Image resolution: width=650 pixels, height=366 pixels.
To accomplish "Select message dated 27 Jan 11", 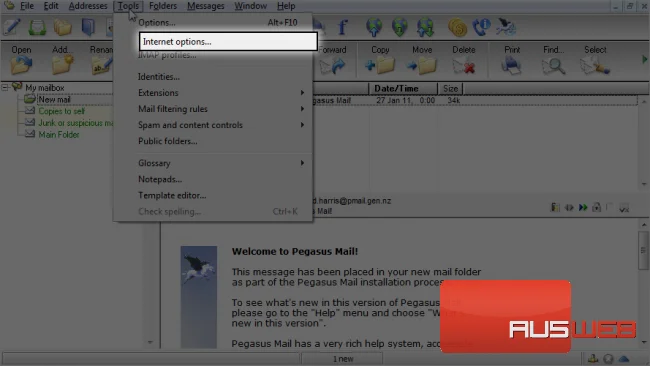I will coord(475,100).
